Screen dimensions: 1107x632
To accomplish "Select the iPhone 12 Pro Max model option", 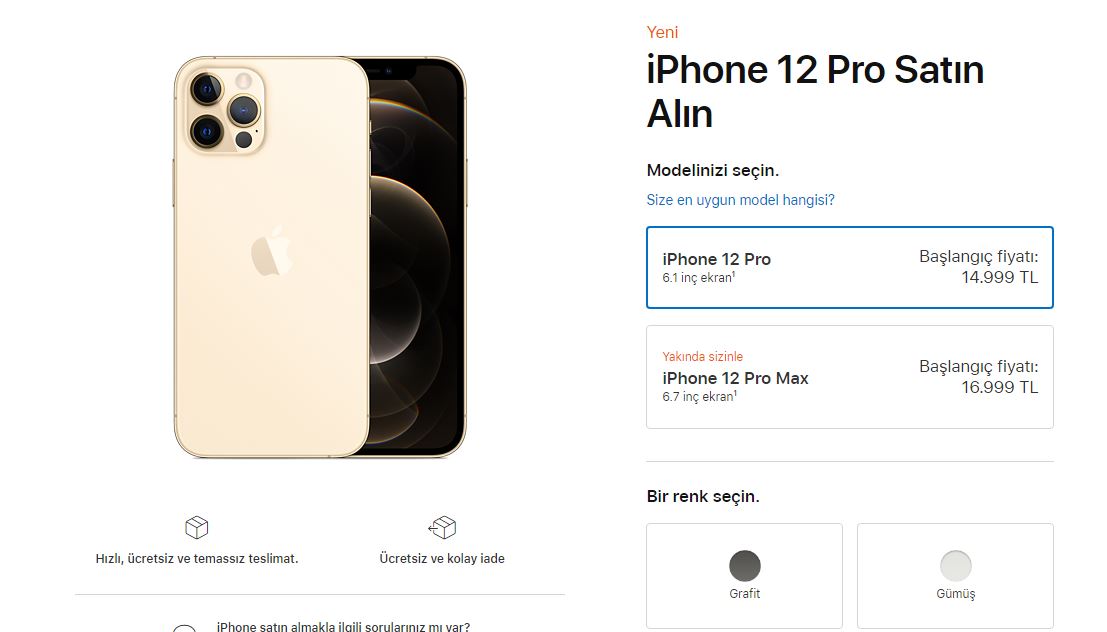I will point(850,377).
